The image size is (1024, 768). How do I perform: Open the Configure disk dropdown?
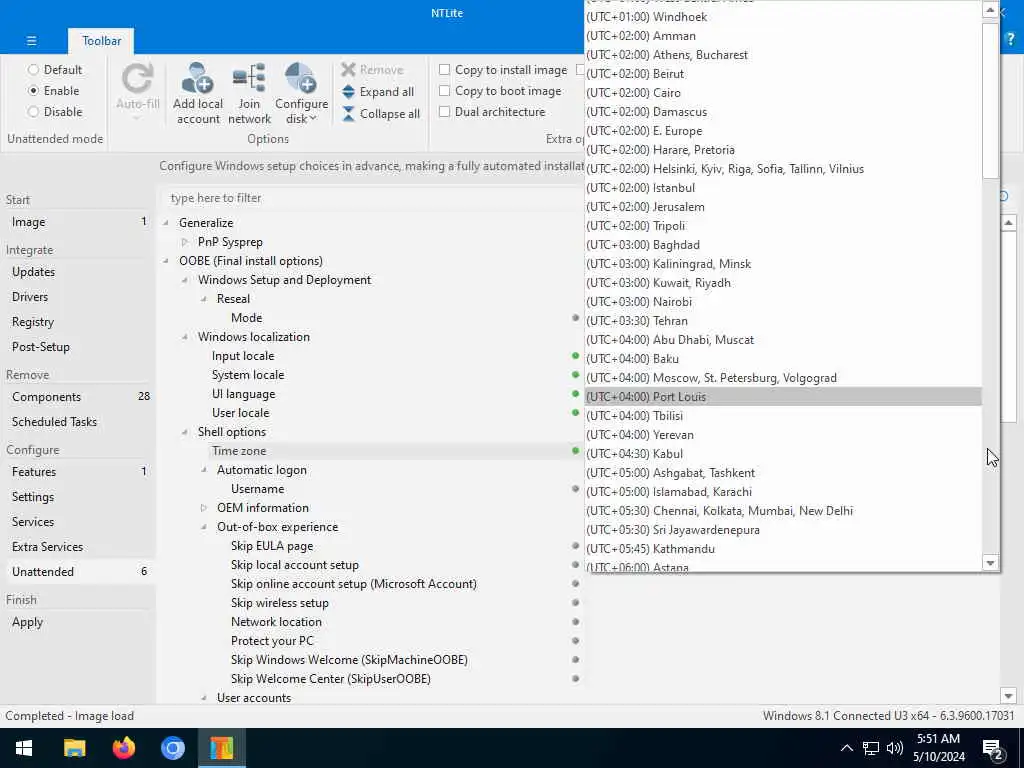click(301, 93)
